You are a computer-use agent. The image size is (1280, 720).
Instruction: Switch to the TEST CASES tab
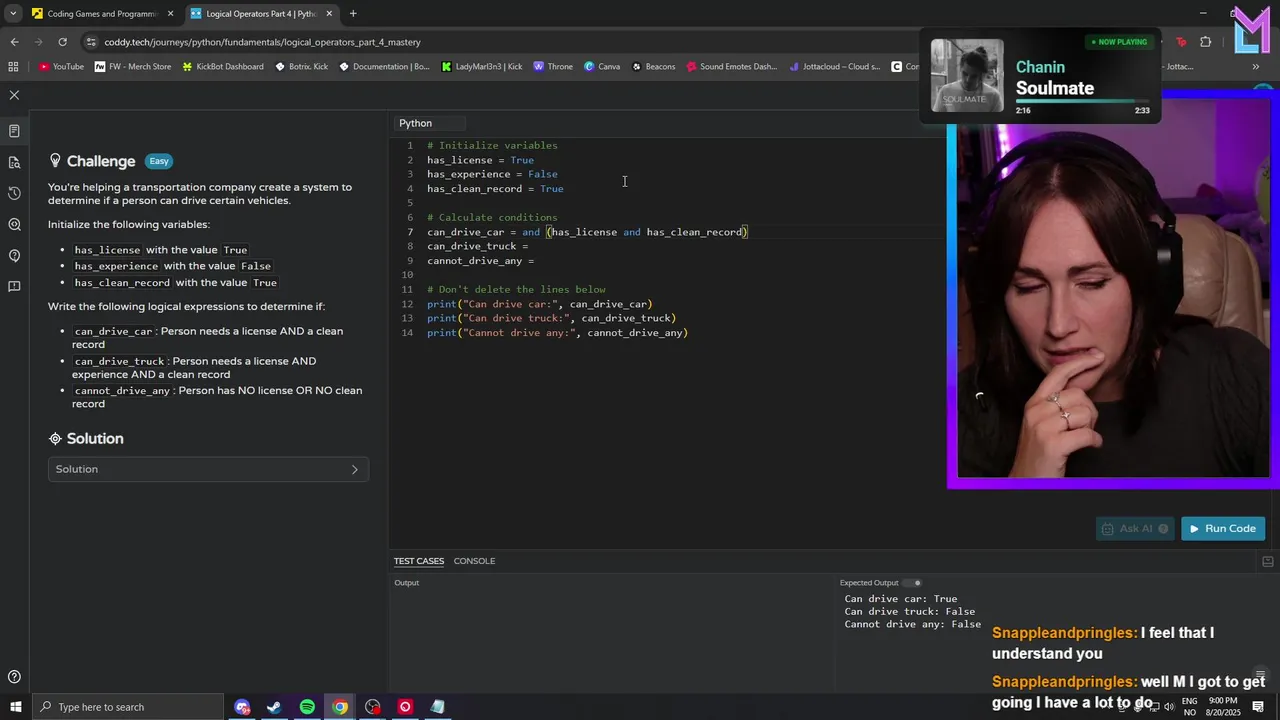coord(418,561)
